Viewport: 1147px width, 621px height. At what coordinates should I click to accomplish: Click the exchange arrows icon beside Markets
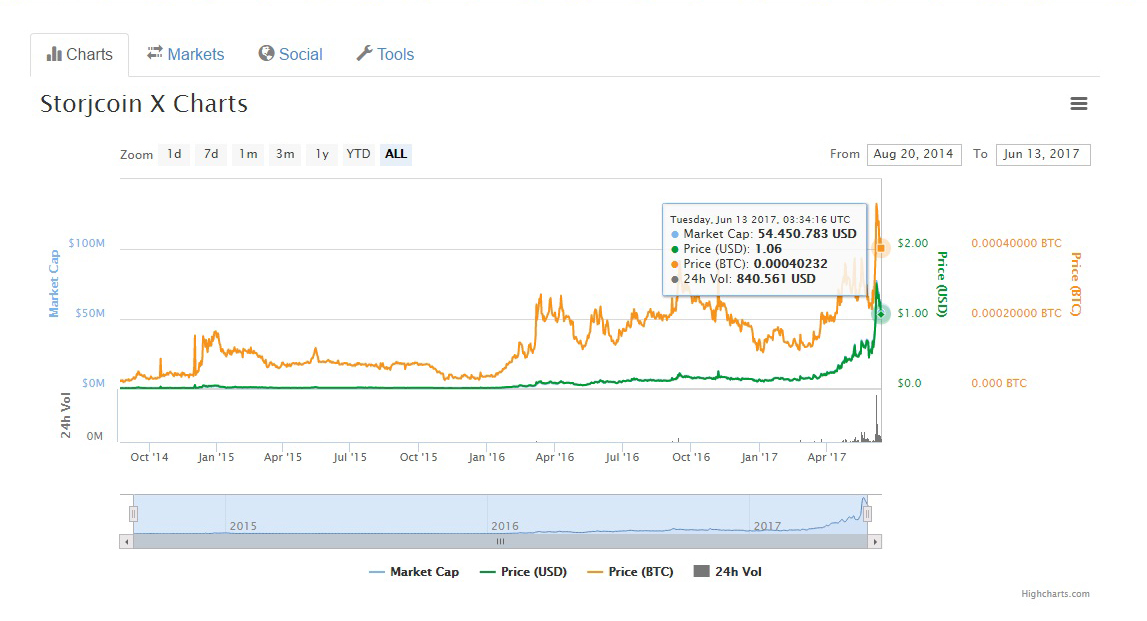154,53
